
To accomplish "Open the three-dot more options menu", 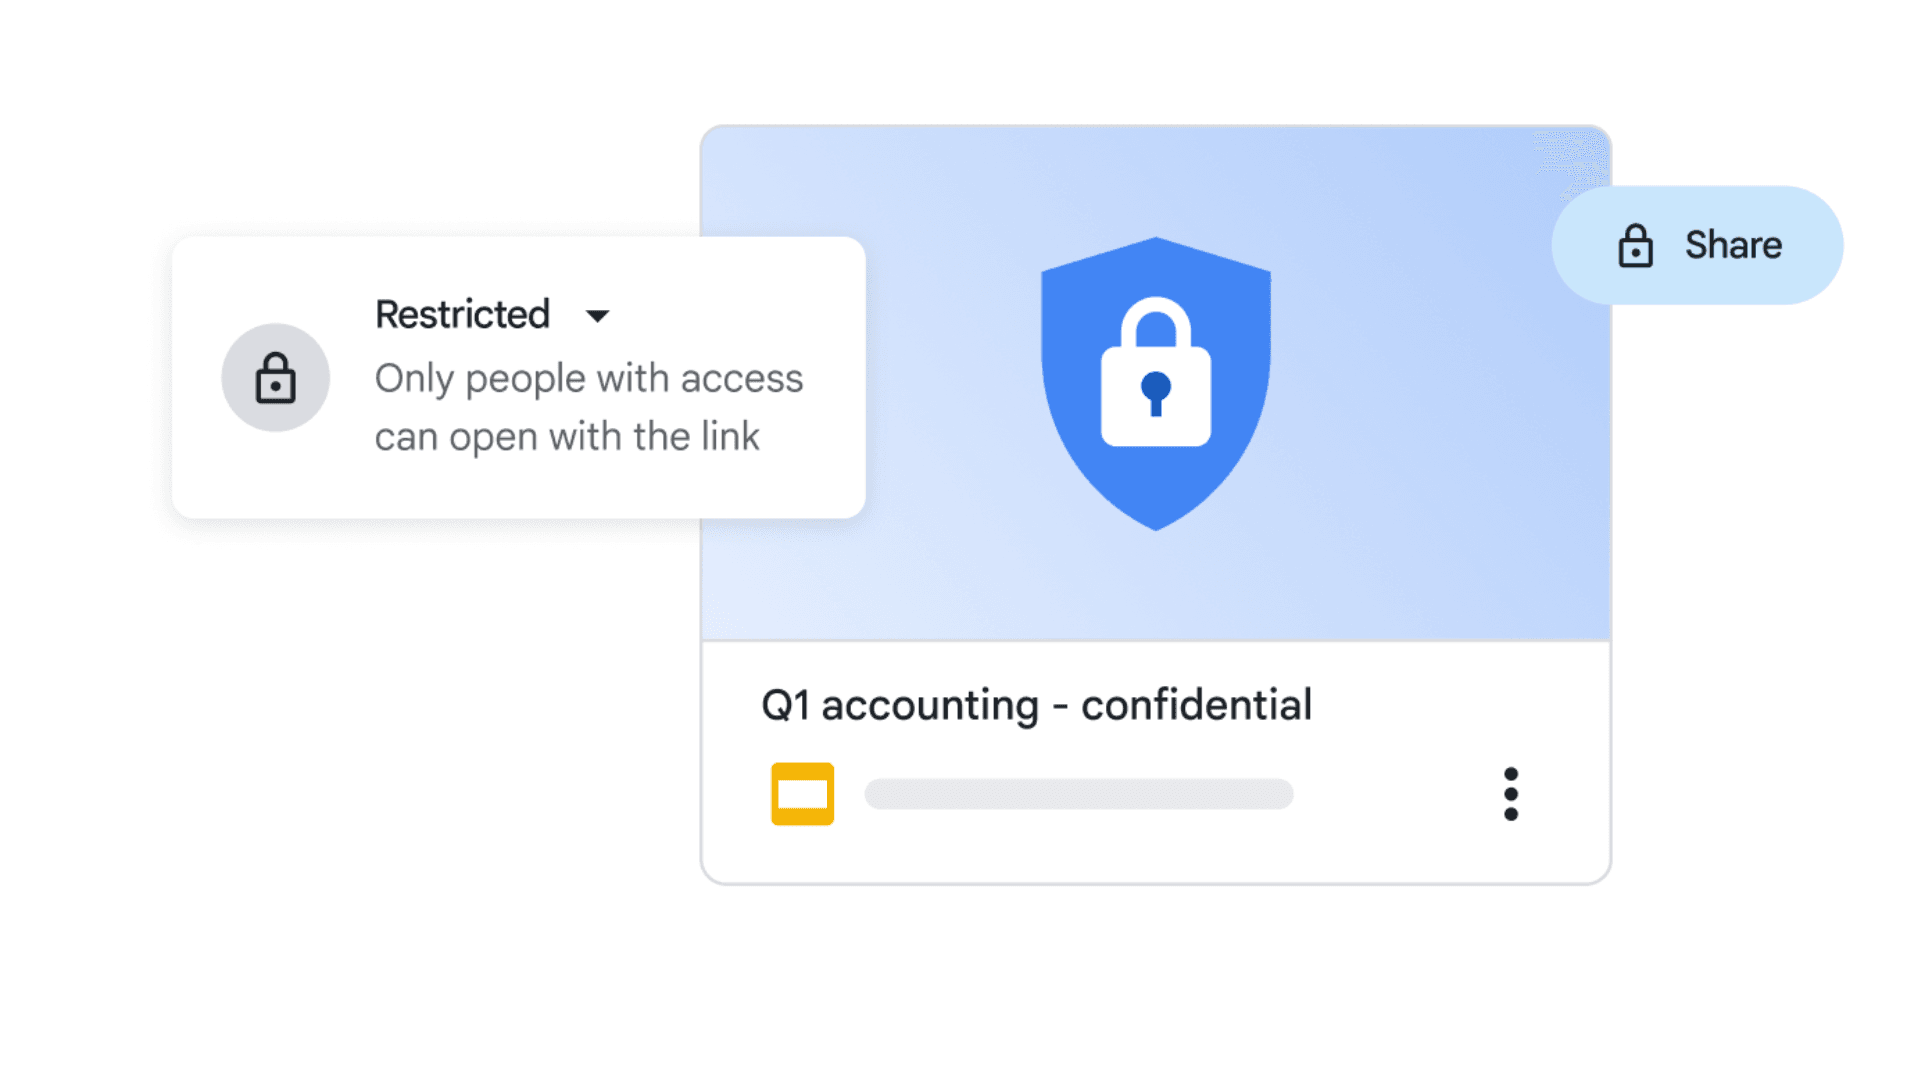I will pyautogui.click(x=1510, y=794).
